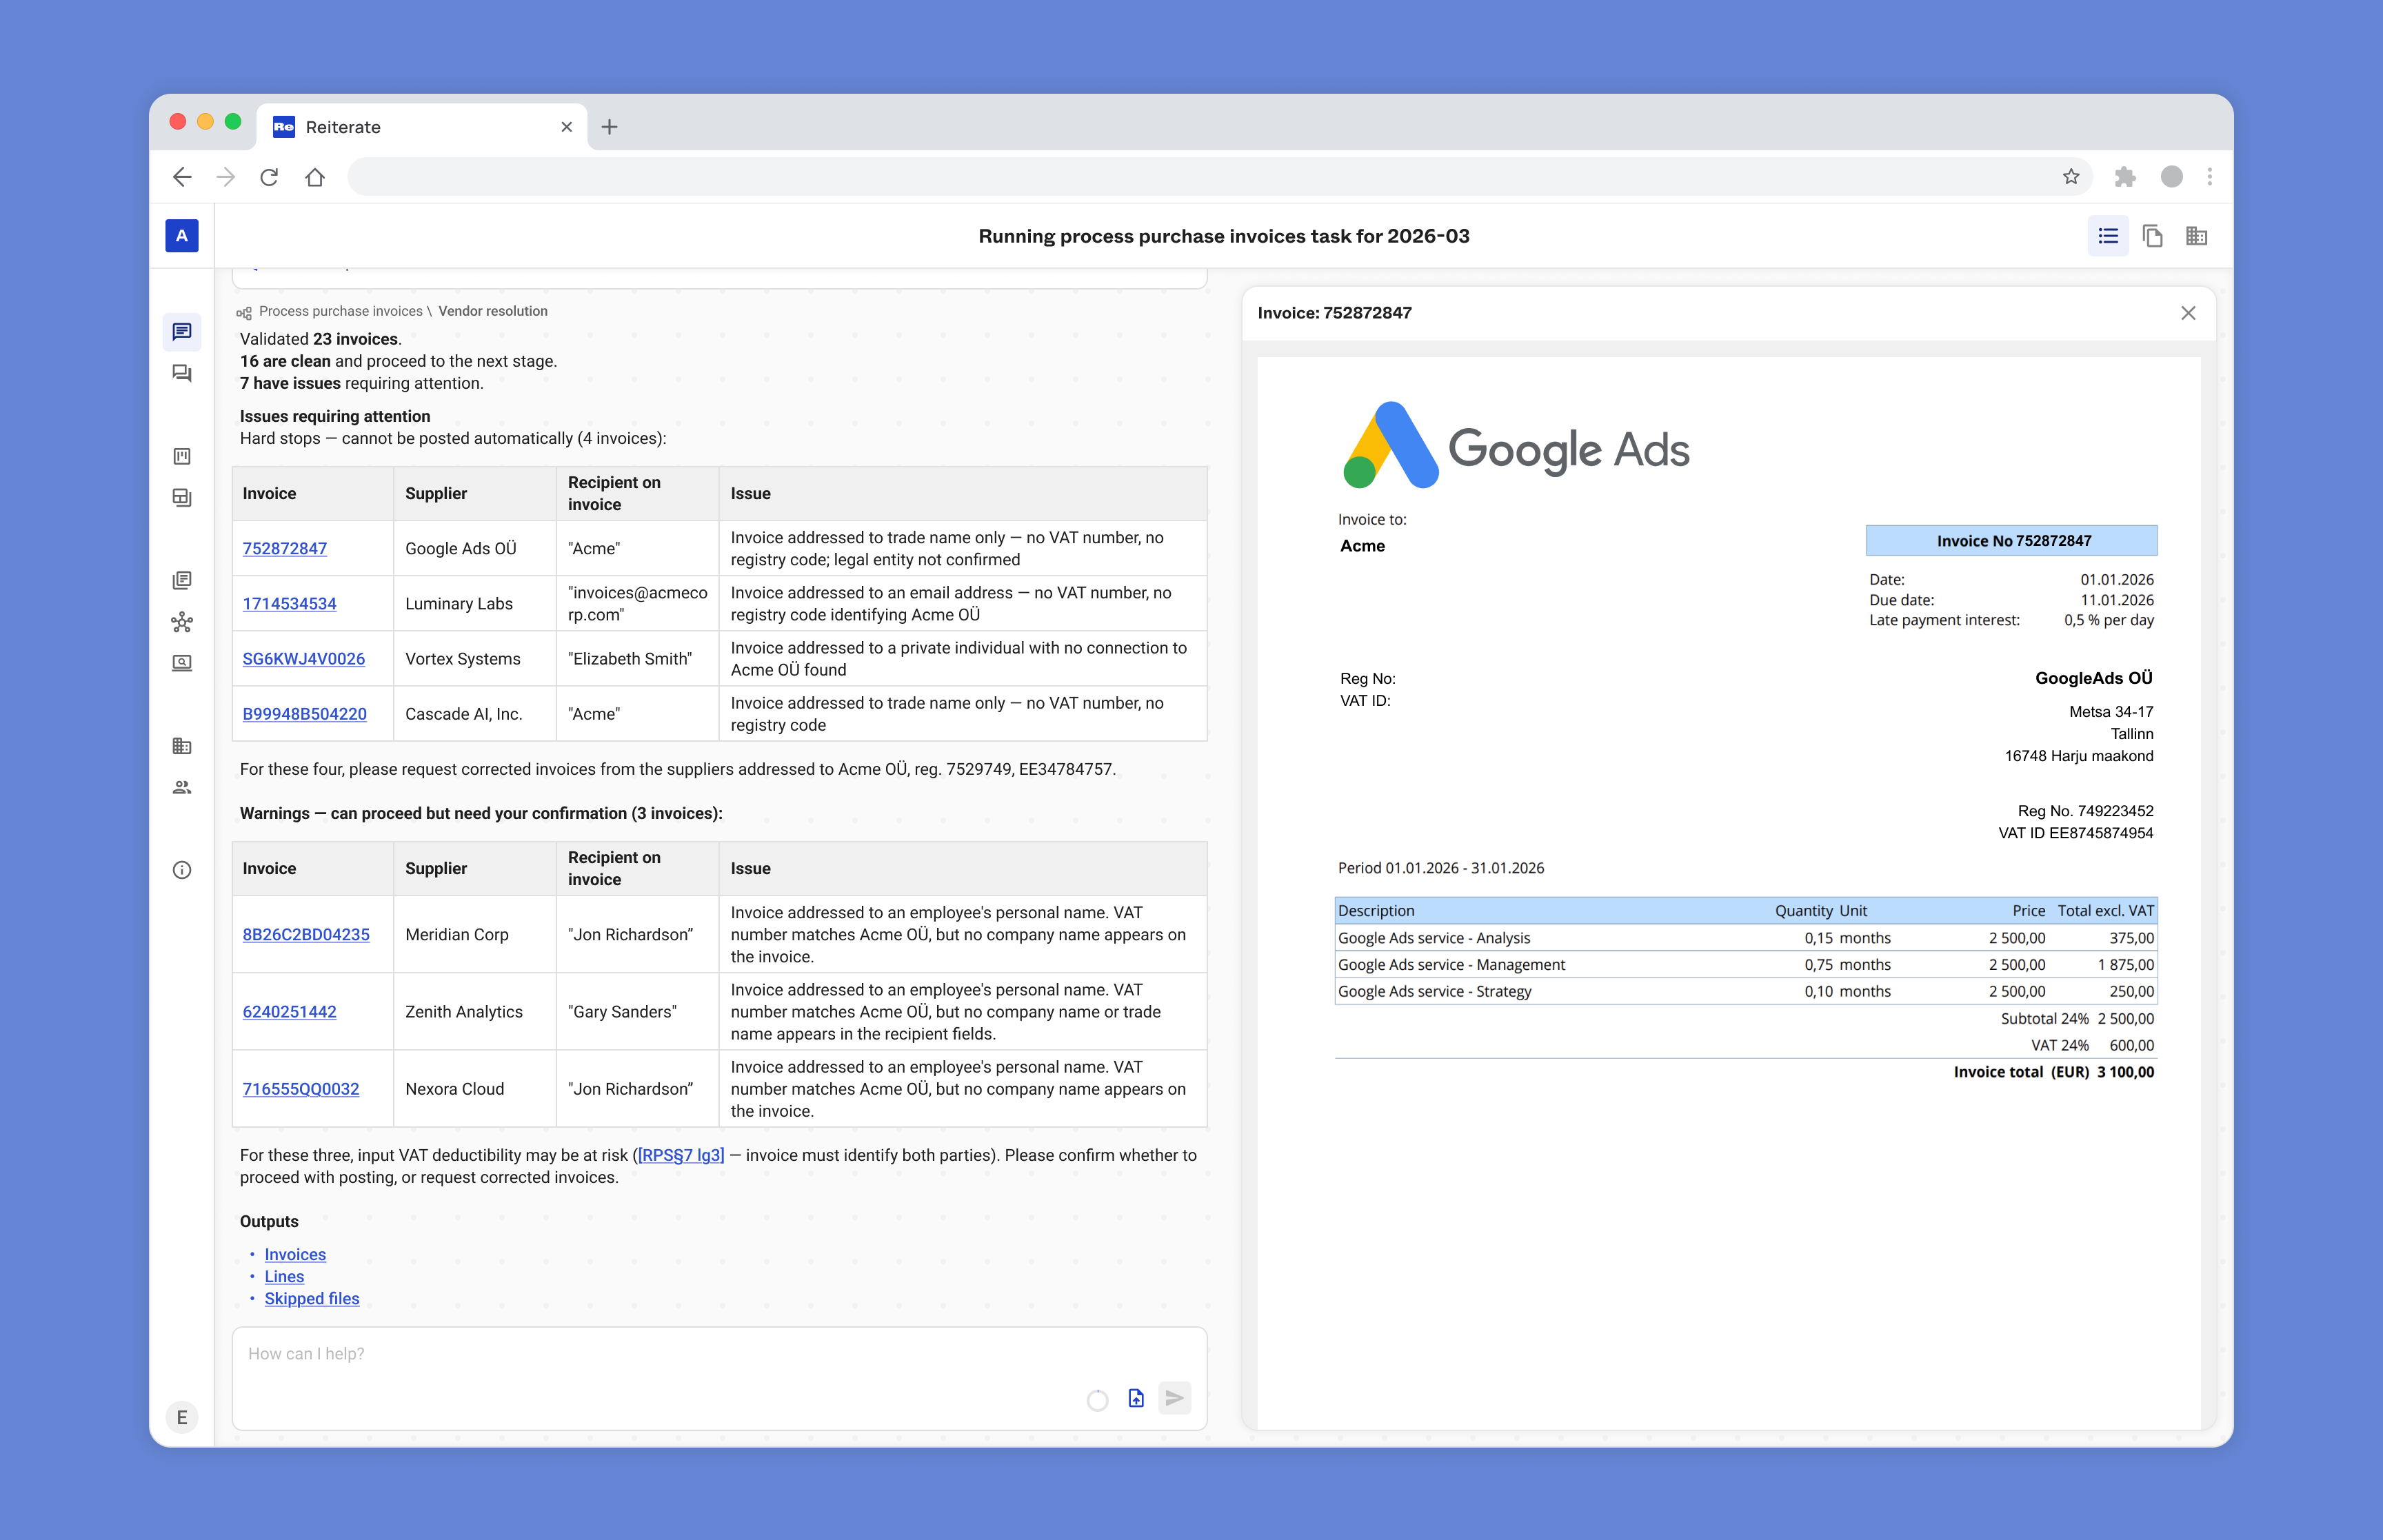Click 'Invoice No 752872847' header box

coord(2011,540)
